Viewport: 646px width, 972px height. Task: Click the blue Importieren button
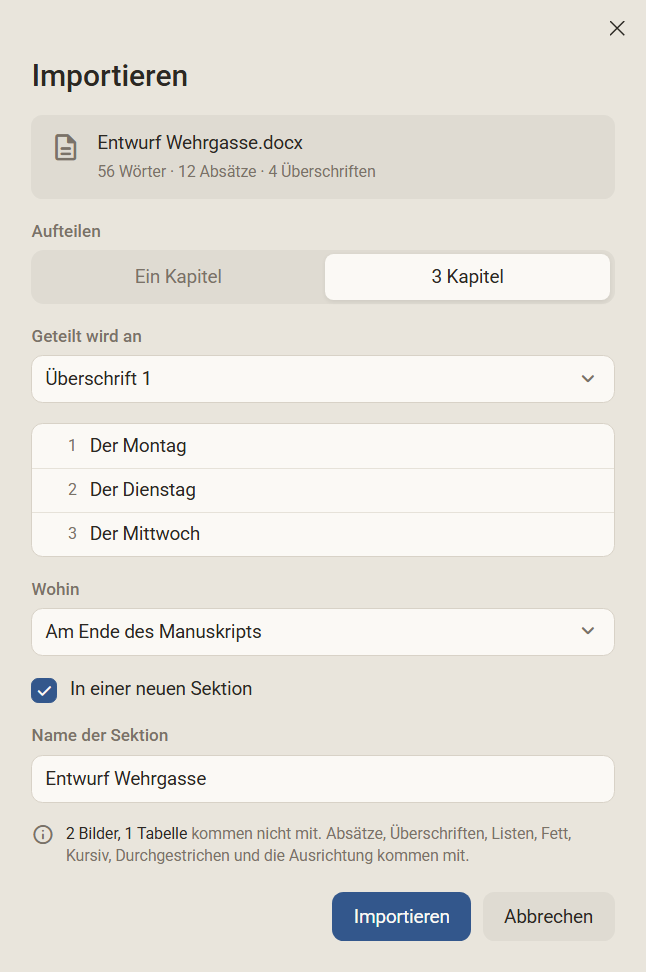pos(401,916)
